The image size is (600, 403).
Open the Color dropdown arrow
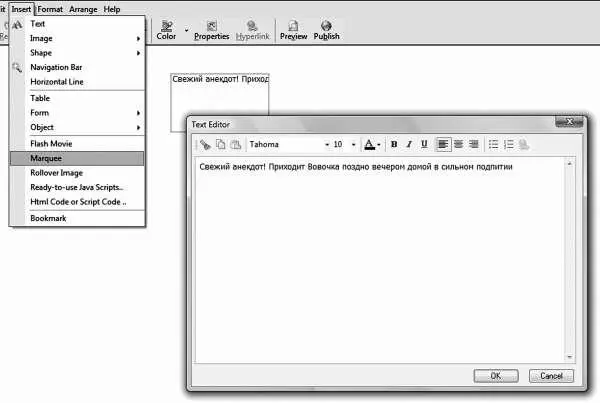click(x=186, y=30)
